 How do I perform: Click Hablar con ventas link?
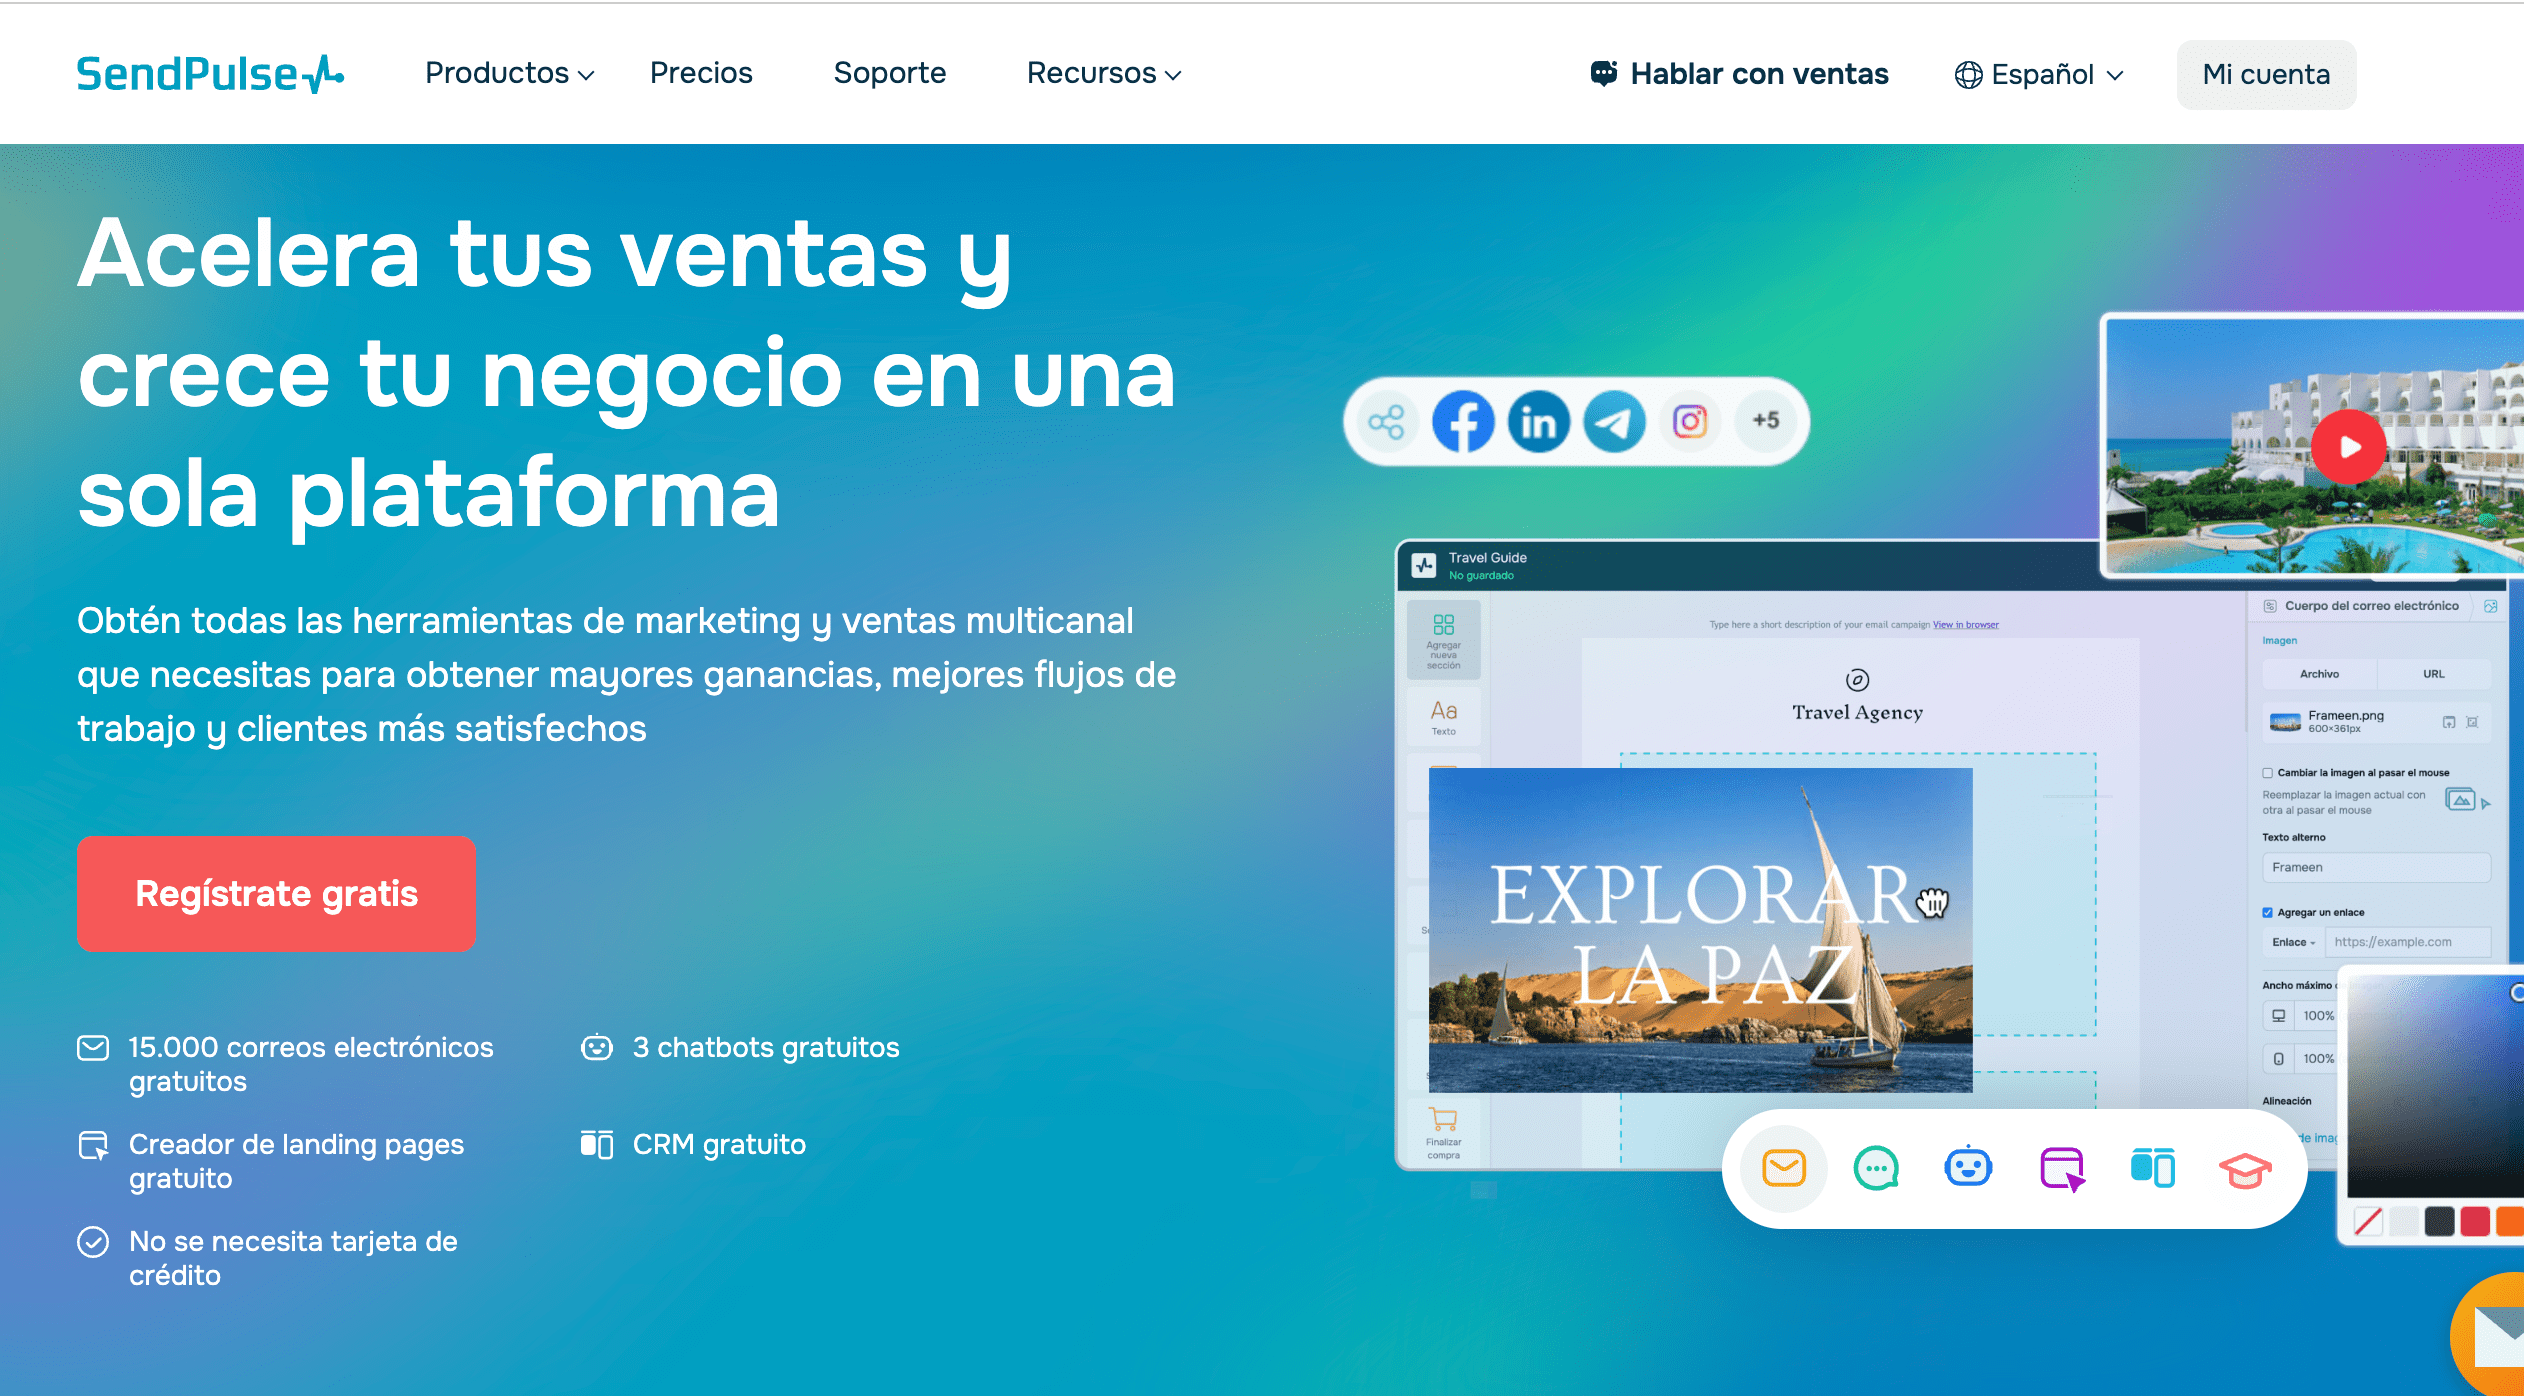point(1740,74)
